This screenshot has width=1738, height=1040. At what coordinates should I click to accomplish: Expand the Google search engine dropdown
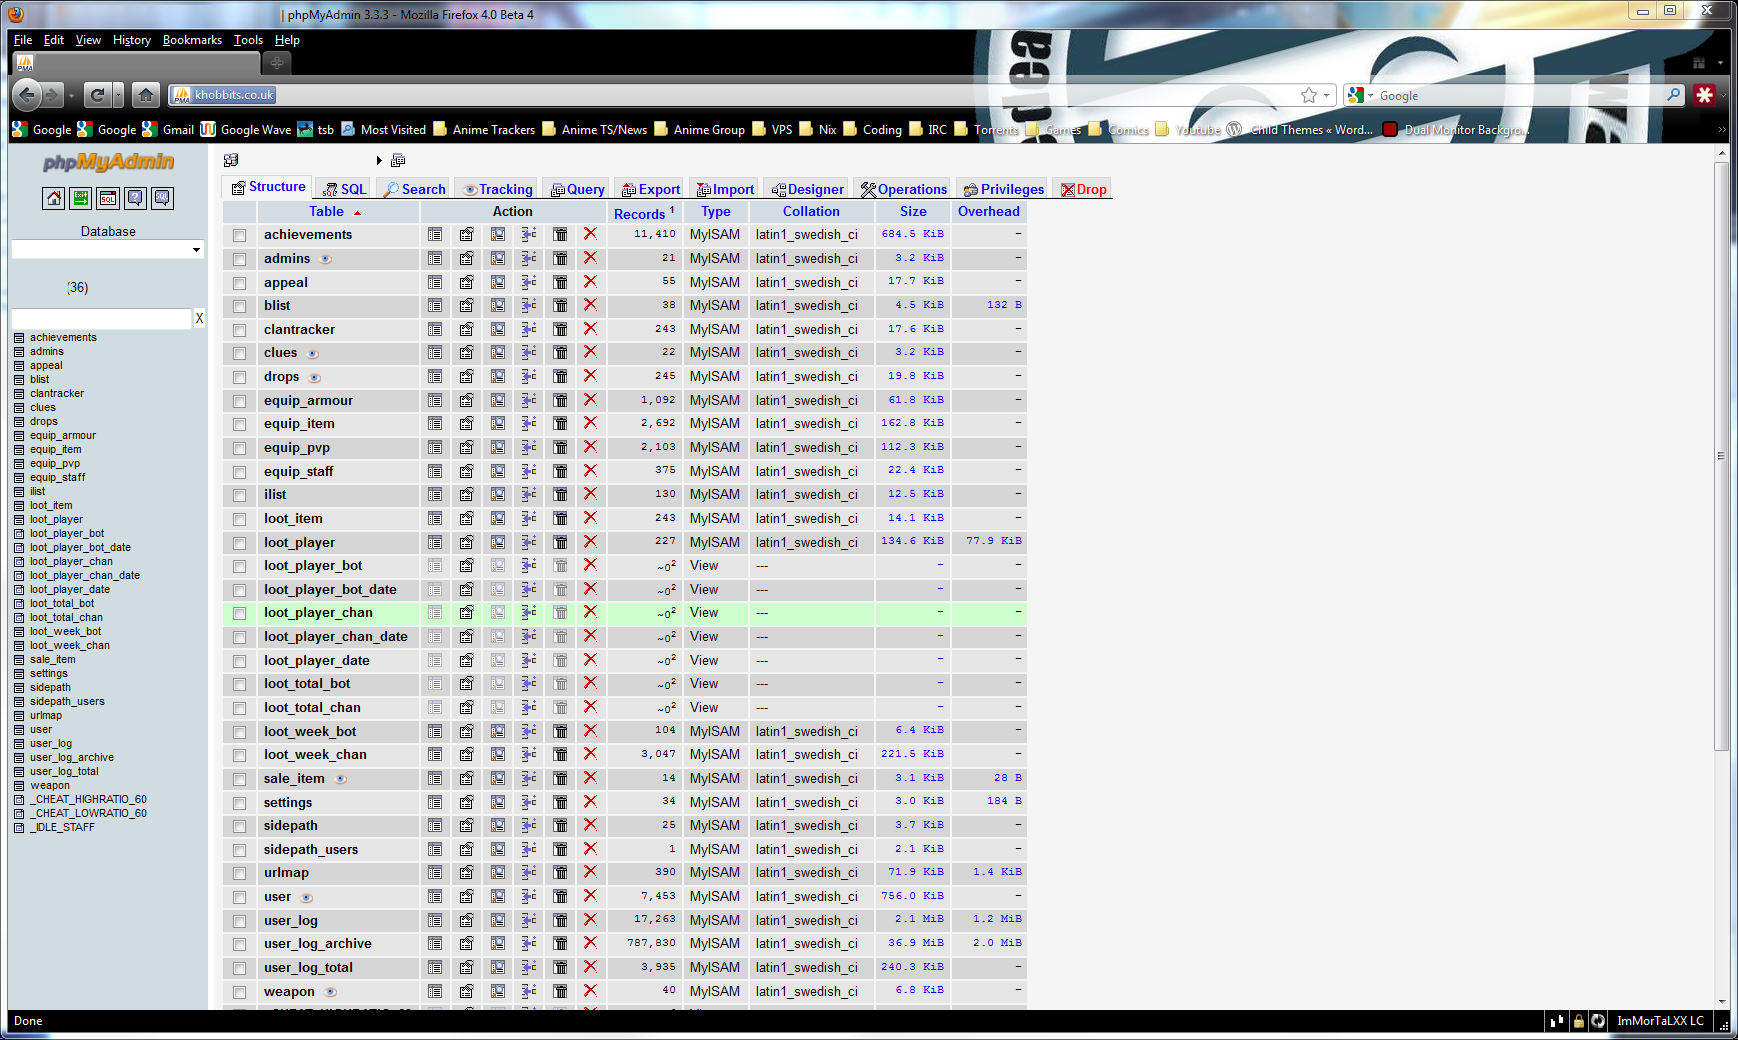pos(1371,96)
